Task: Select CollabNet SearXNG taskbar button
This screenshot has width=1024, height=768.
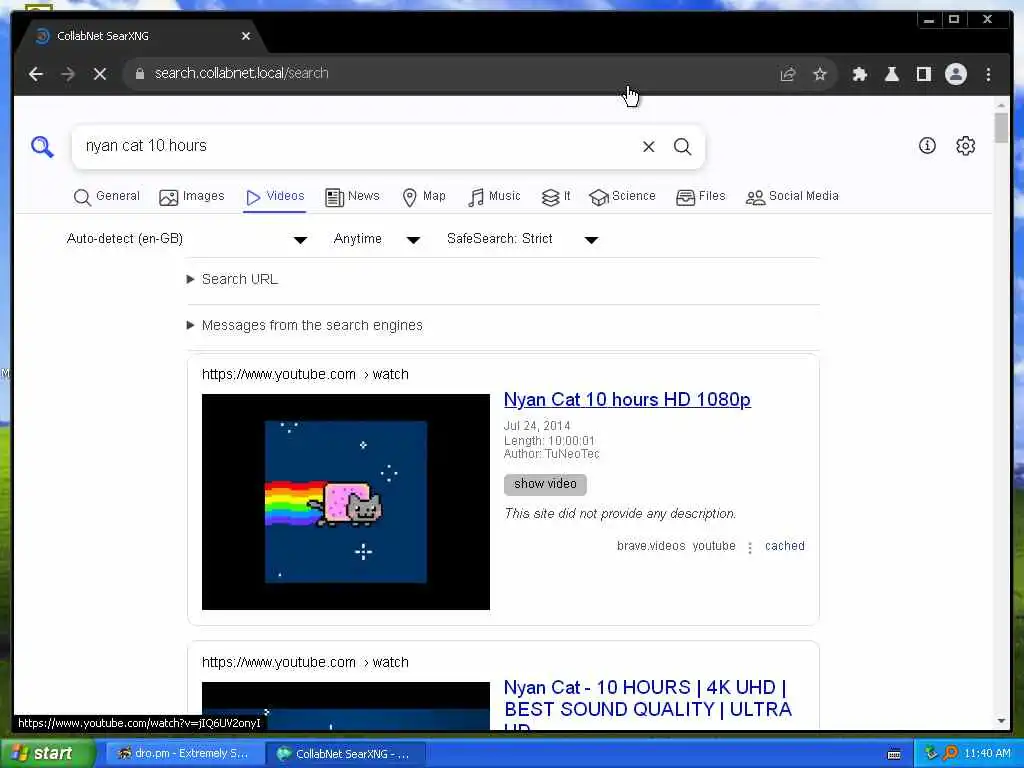Action: tap(344, 754)
